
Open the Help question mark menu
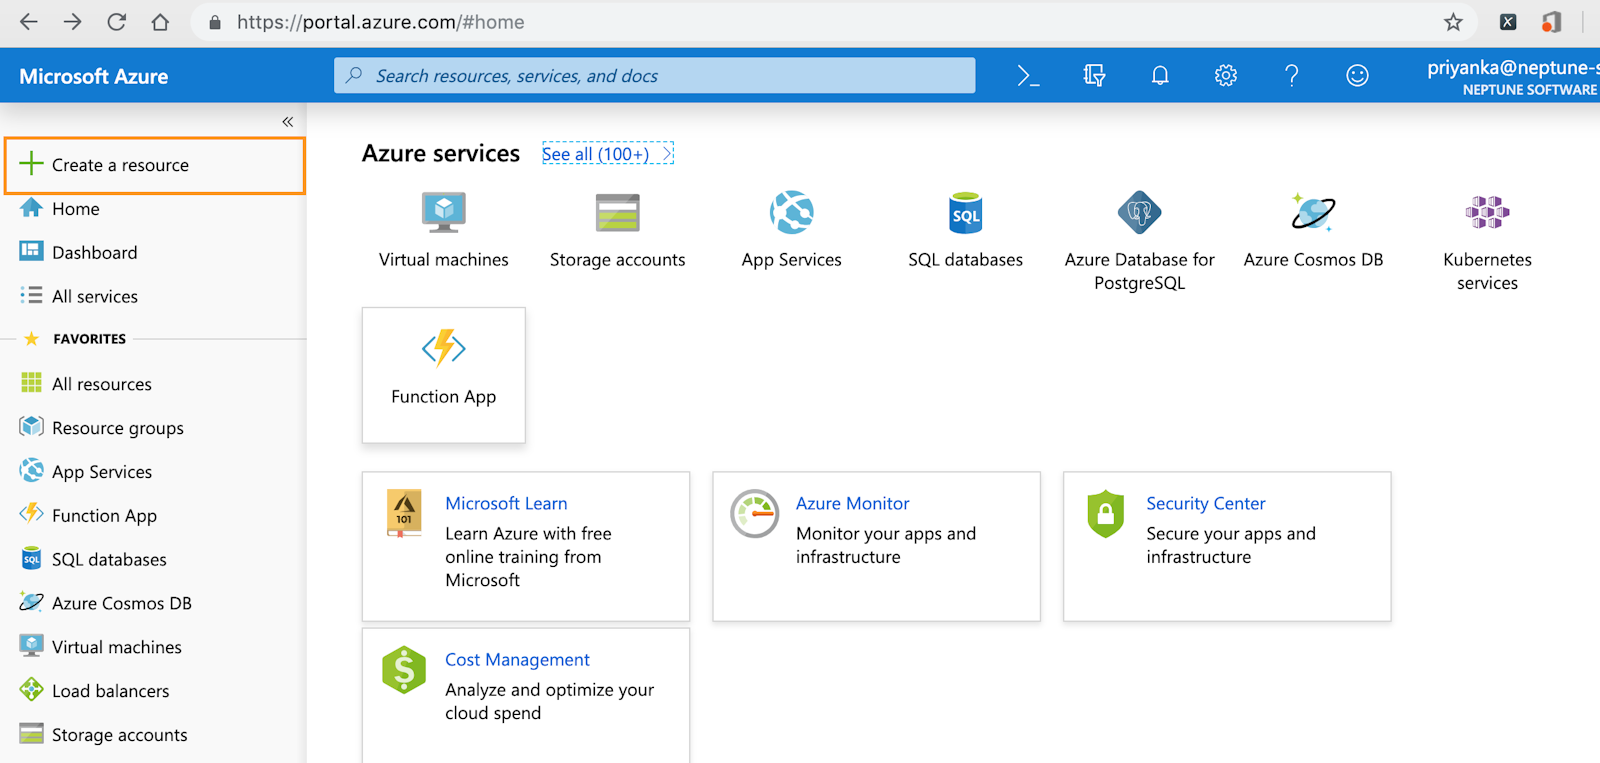click(1291, 76)
